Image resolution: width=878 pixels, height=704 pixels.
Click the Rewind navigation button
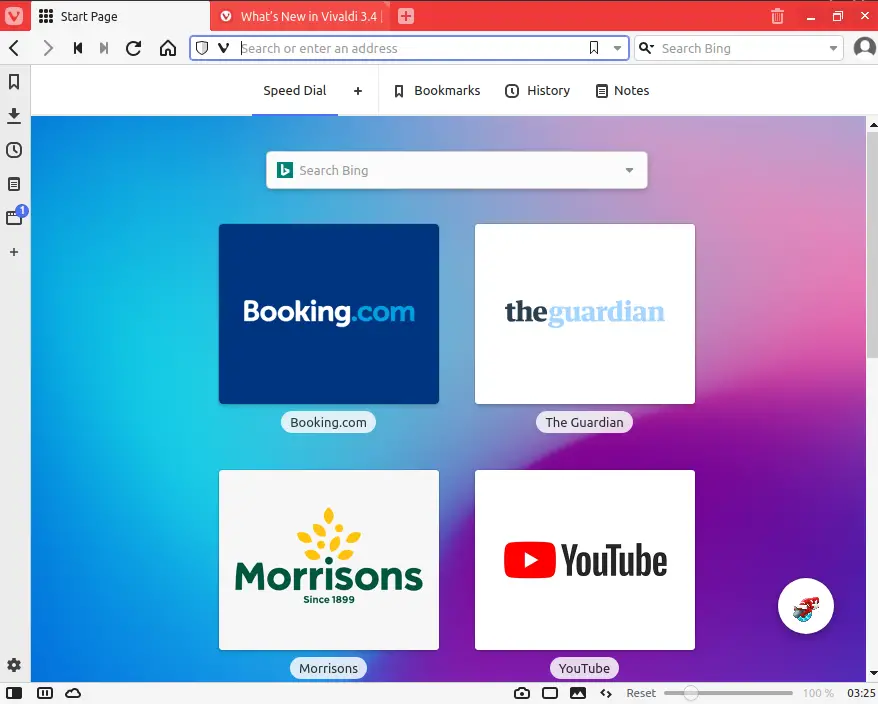click(x=77, y=48)
